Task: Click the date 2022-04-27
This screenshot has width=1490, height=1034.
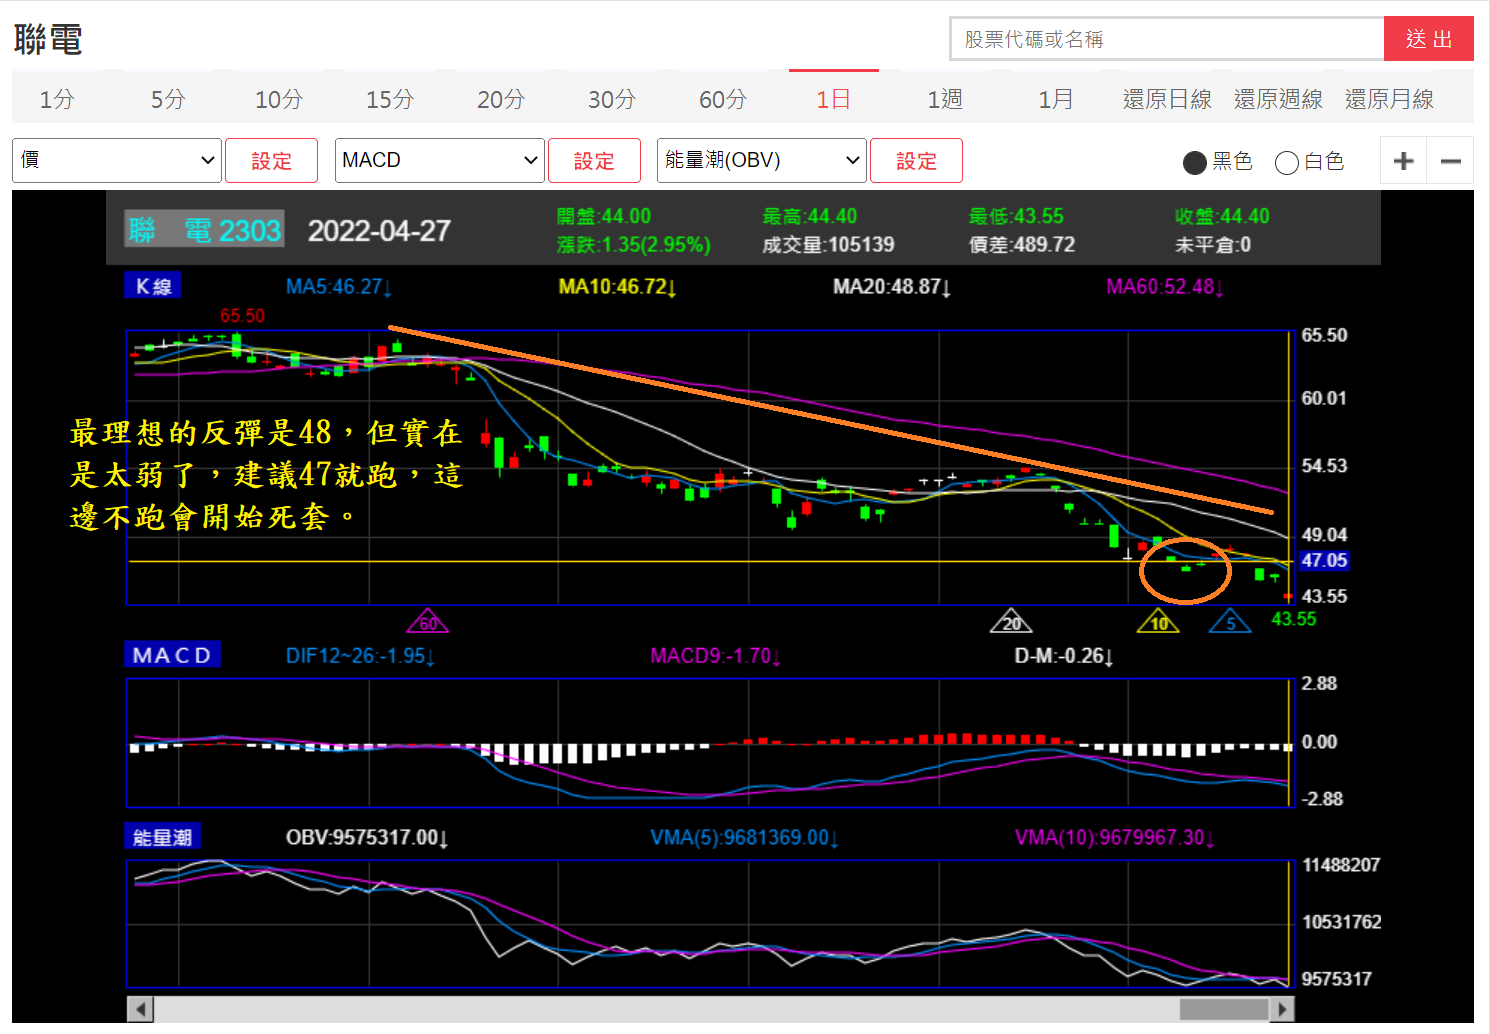Action: pyautogui.click(x=379, y=231)
